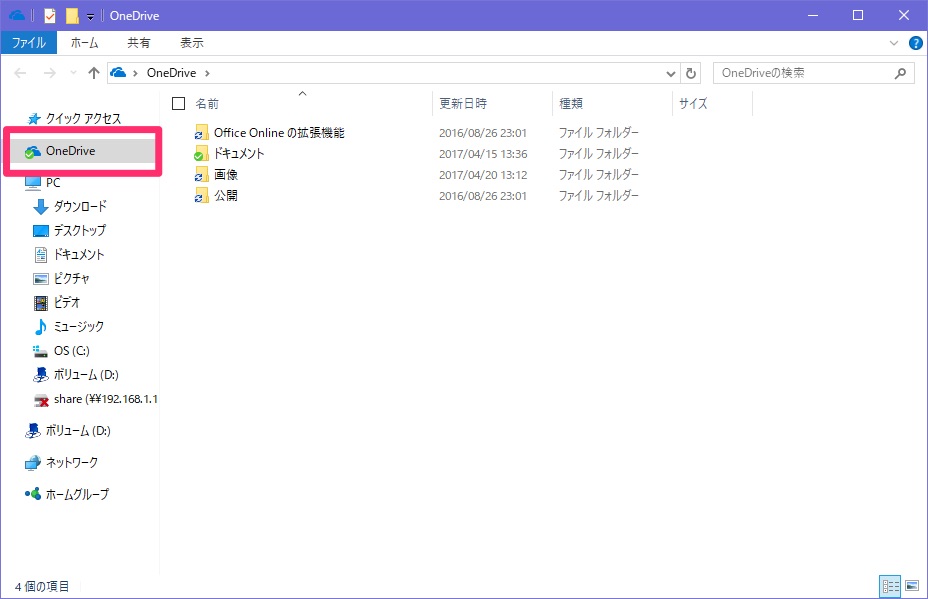Select the 画像 folder icon
928x599 pixels.
(x=202, y=175)
